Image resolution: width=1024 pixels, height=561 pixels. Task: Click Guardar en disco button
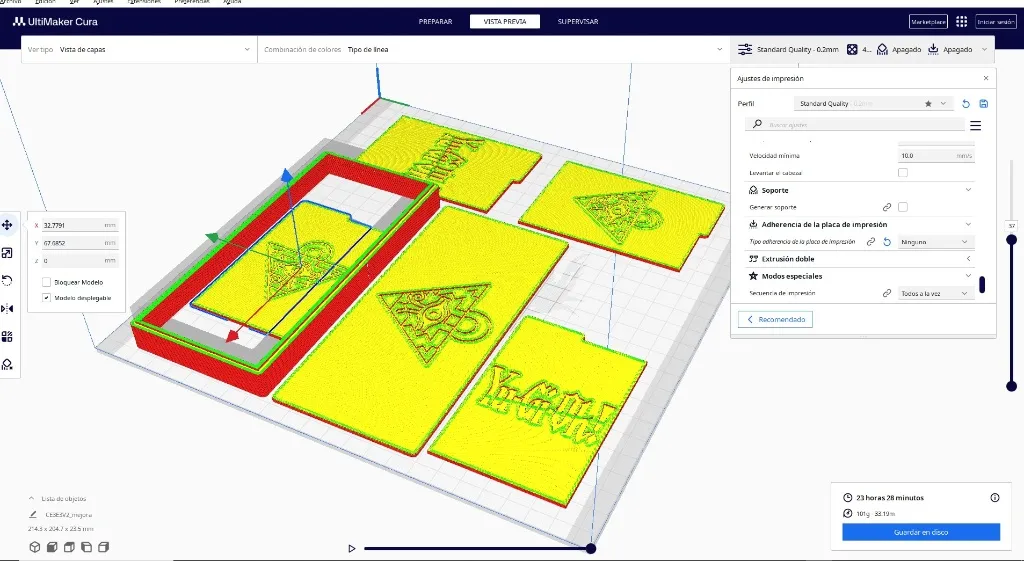921,532
